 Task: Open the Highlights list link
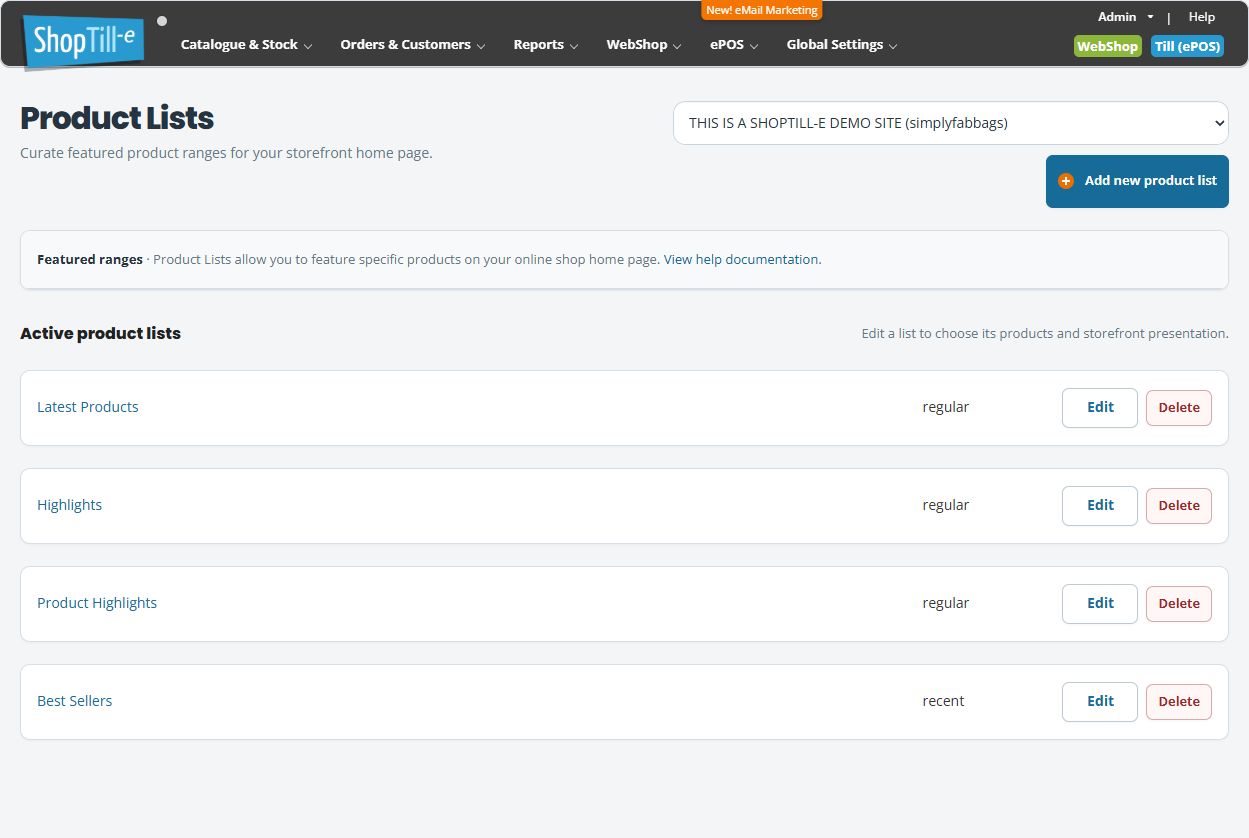[x=70, y=505]
